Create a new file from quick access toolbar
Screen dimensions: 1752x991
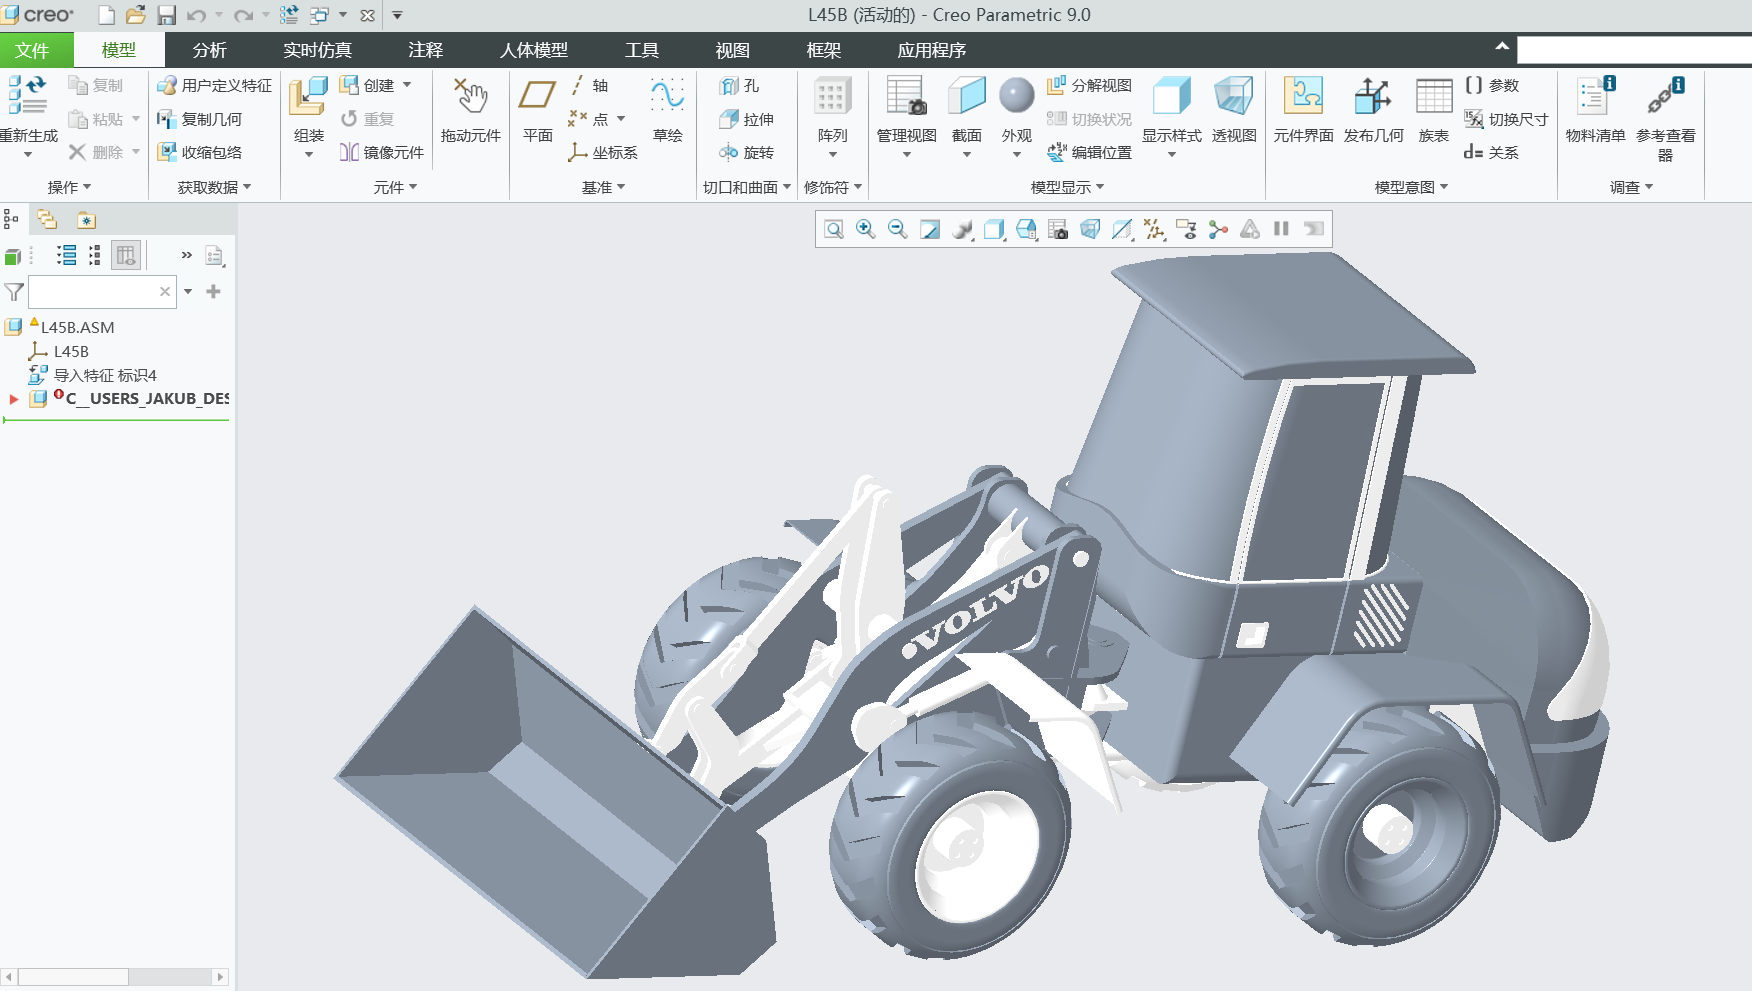click(106, 15)
